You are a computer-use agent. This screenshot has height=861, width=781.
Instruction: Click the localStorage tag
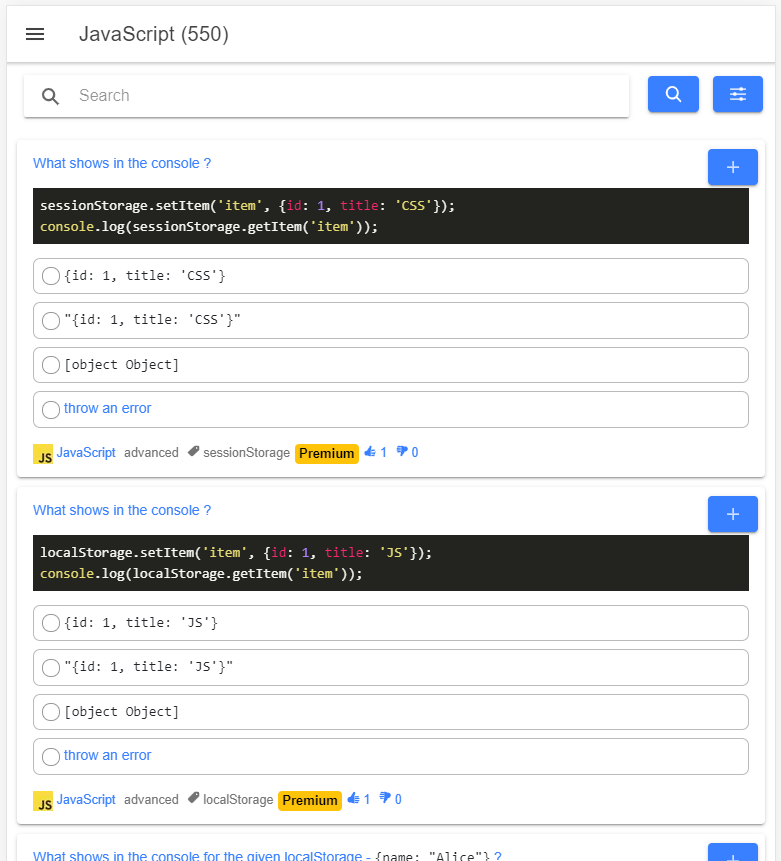click(x=230, y=800)
